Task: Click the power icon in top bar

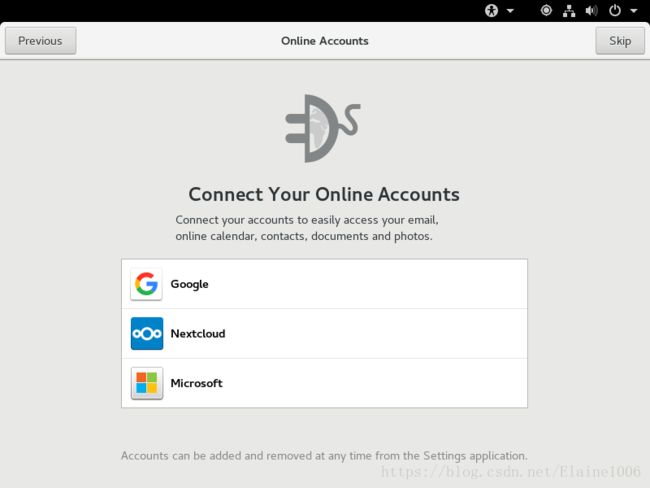Action: point(615,10)
